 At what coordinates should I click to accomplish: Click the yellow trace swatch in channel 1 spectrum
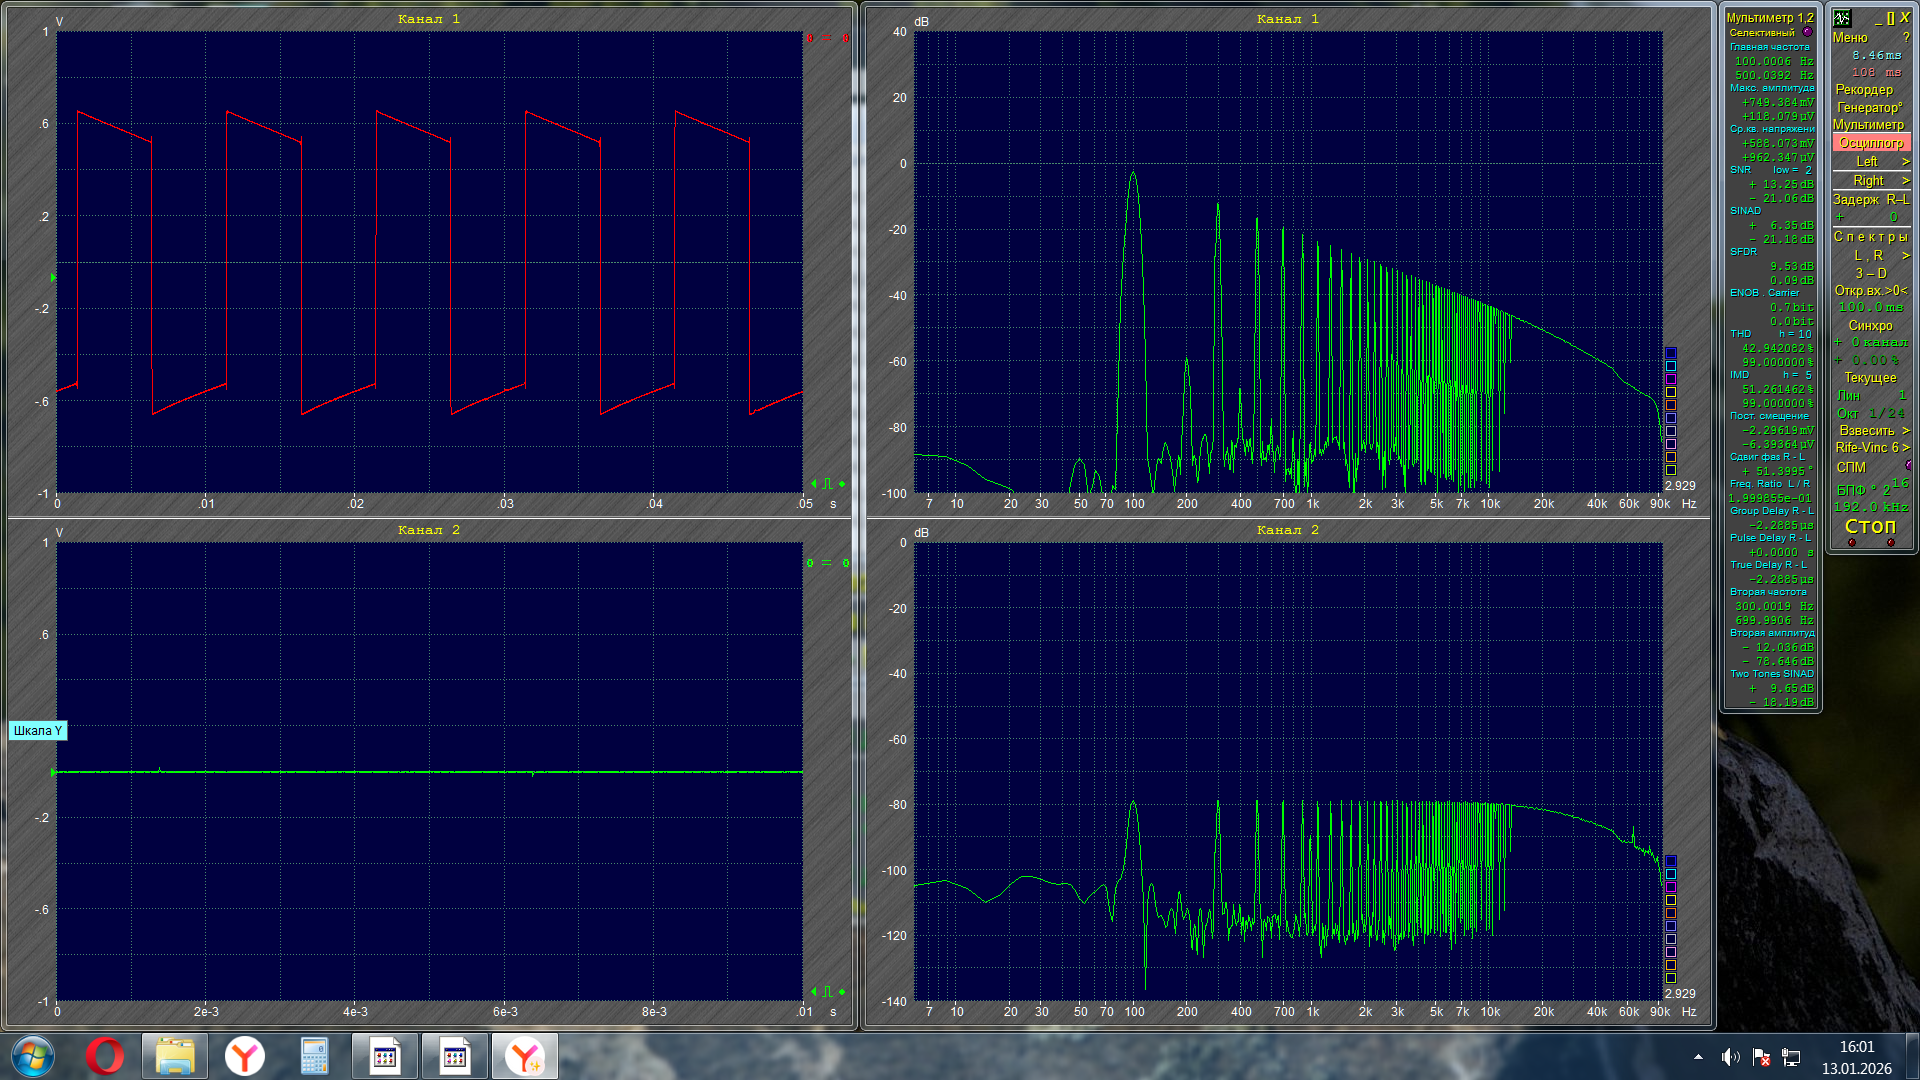pos(1670,392)
